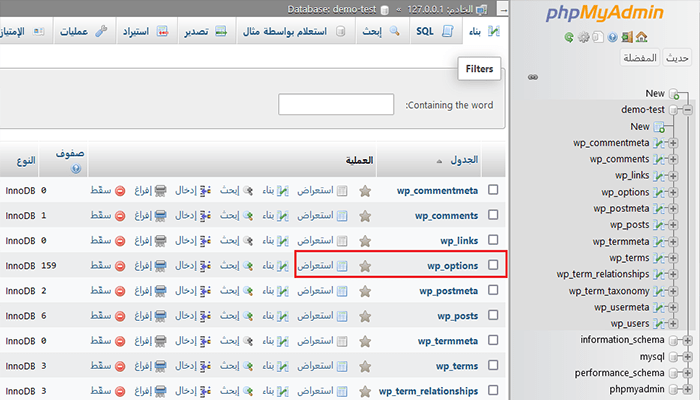Tick the wp_postmeta row checkbox
This screenshot has width=700, height=400.
(x=493, y=290)
